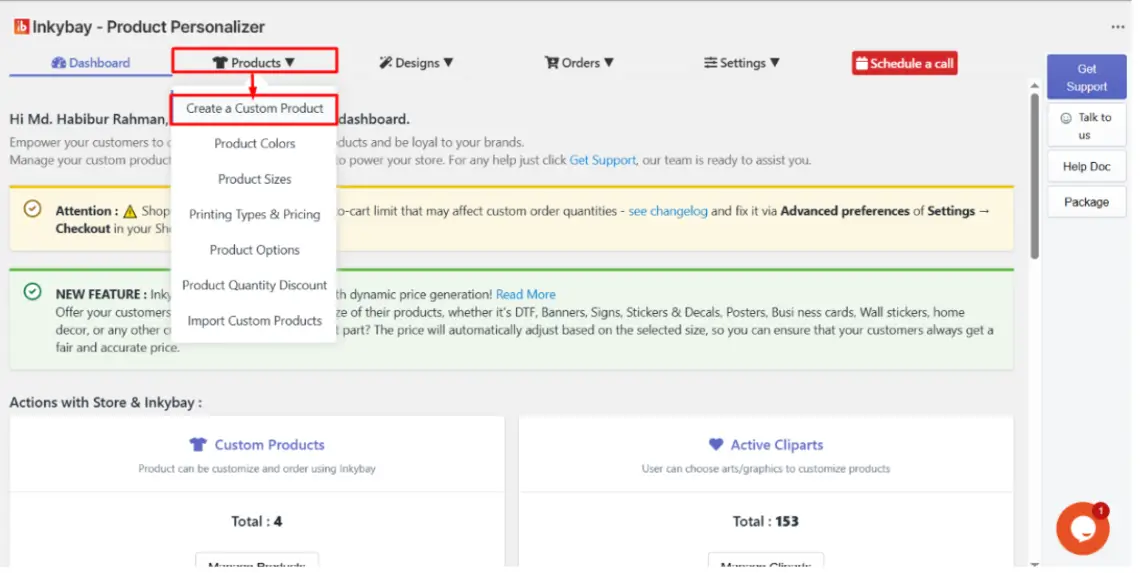This screenshot has width=1146, height=573.
Task: Switch to the Dashboard tab
Action: coord(91,63)
